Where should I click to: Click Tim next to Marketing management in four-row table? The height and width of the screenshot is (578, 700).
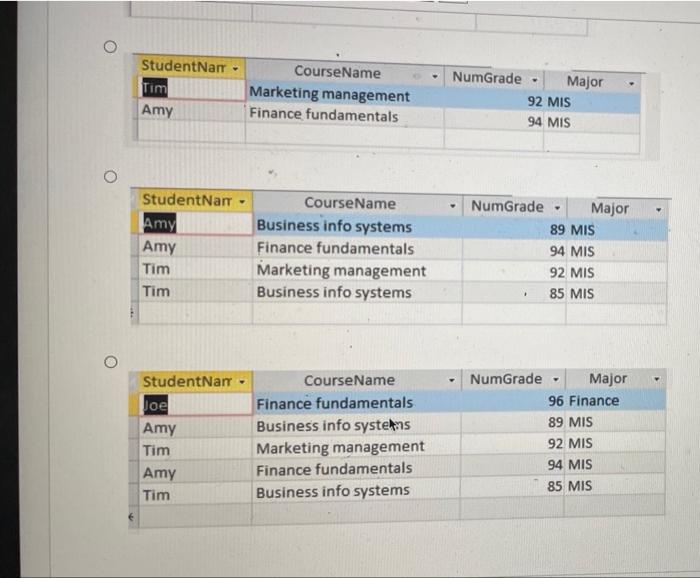[196, 269]
